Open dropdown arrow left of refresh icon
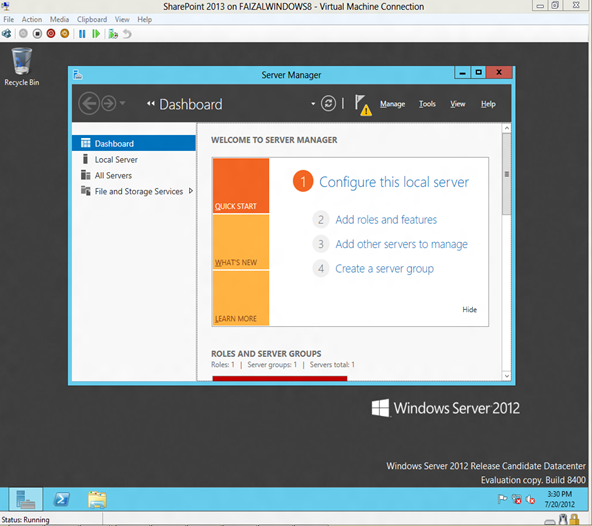This screenshot has width=592, height=526. coord(313,103)
